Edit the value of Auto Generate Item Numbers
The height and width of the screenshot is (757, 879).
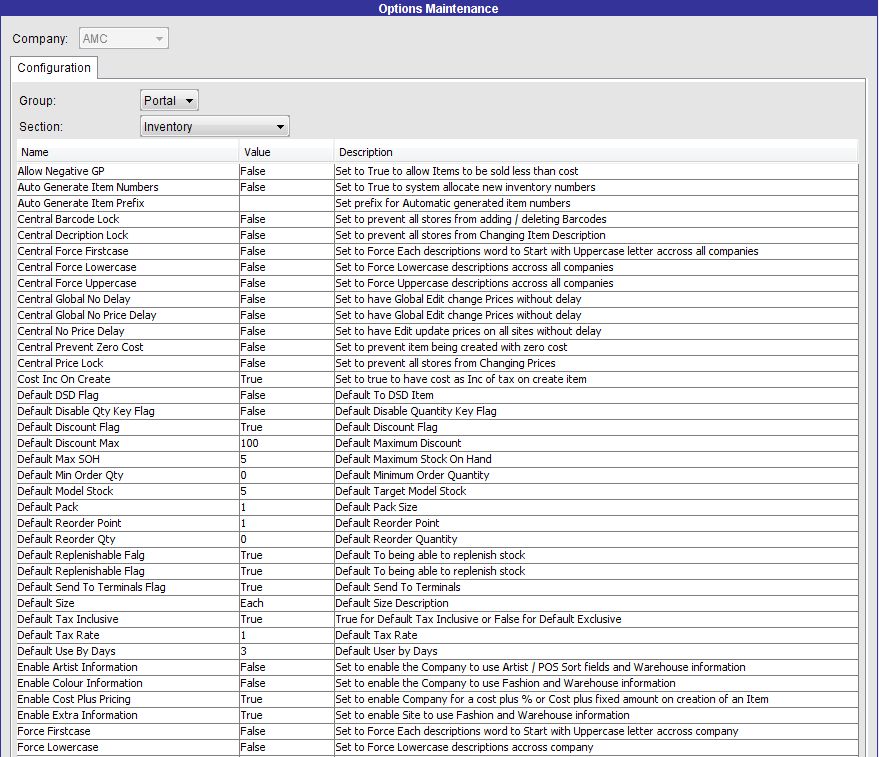286,187
